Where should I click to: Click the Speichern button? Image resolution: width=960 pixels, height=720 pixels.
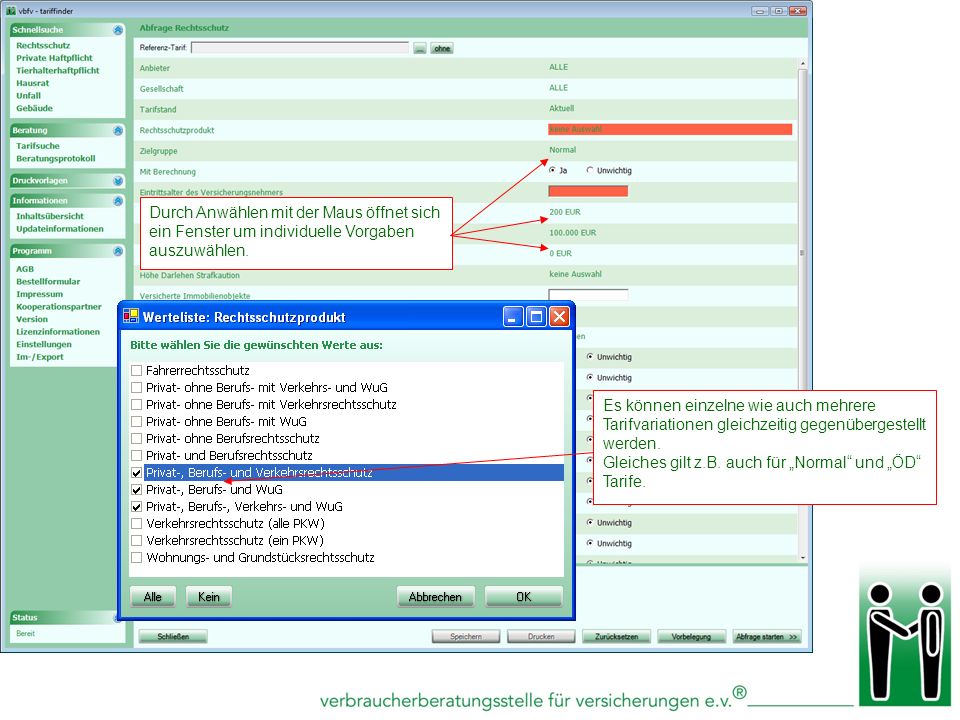tap(466, 637)
